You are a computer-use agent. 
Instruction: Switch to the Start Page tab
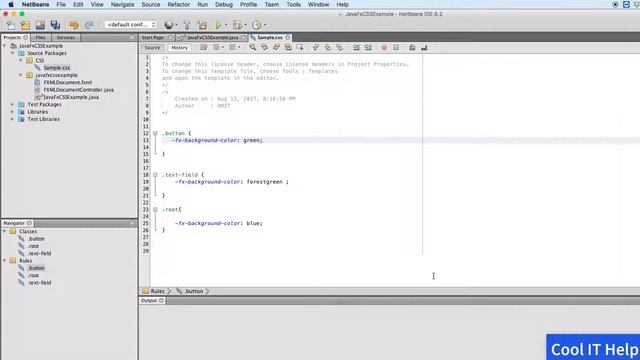click(x=153, y=38)
